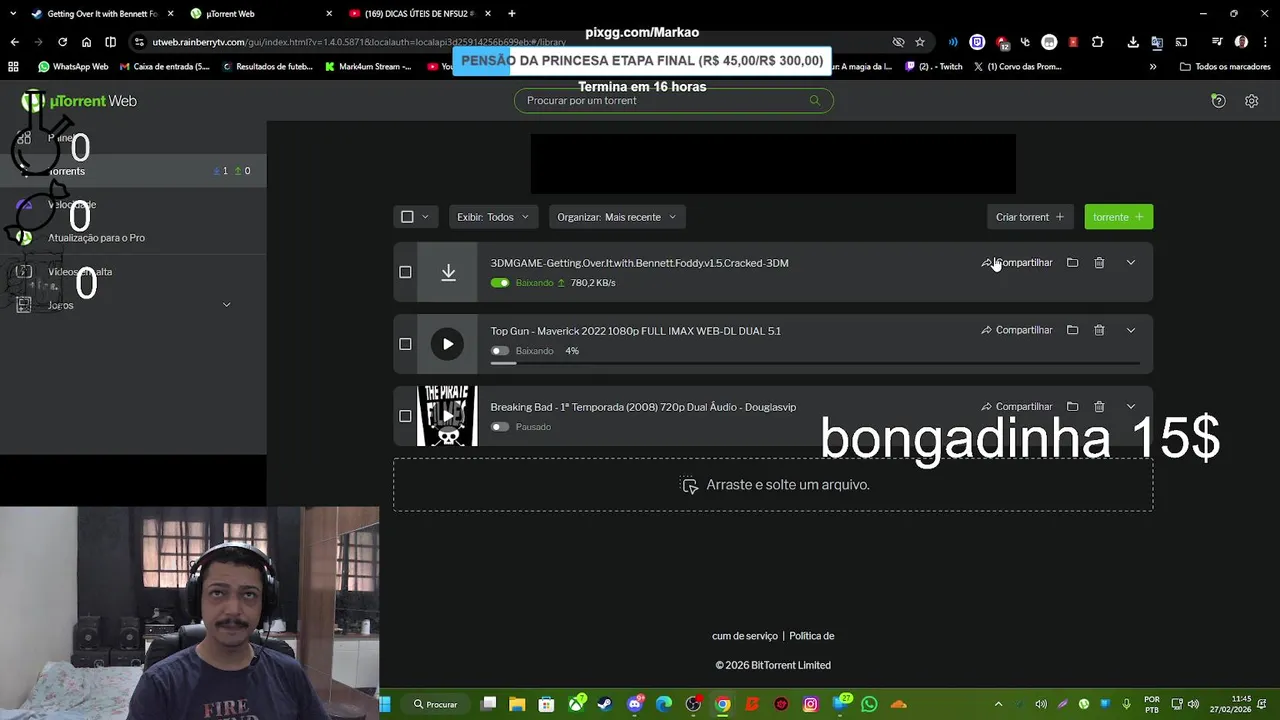This screenshot has width=1280, height=720.
Task: Open File Explorer from the taskbar
Action: [x=517, y=704]
